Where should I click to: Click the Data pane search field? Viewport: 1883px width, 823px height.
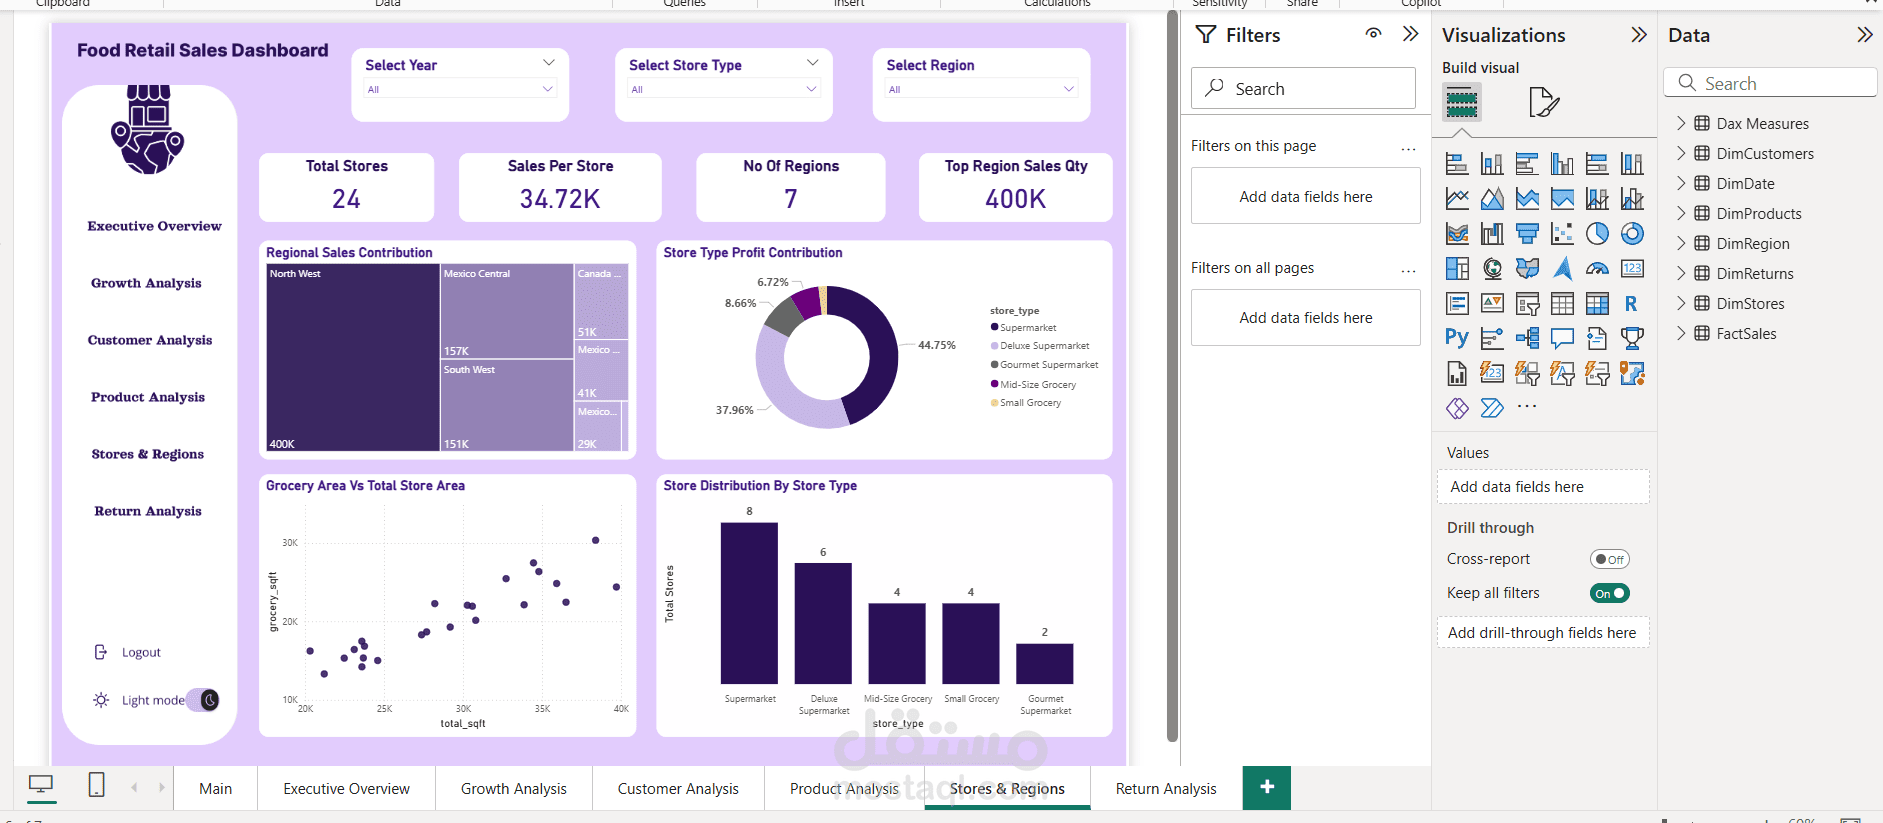point(1770,83)
